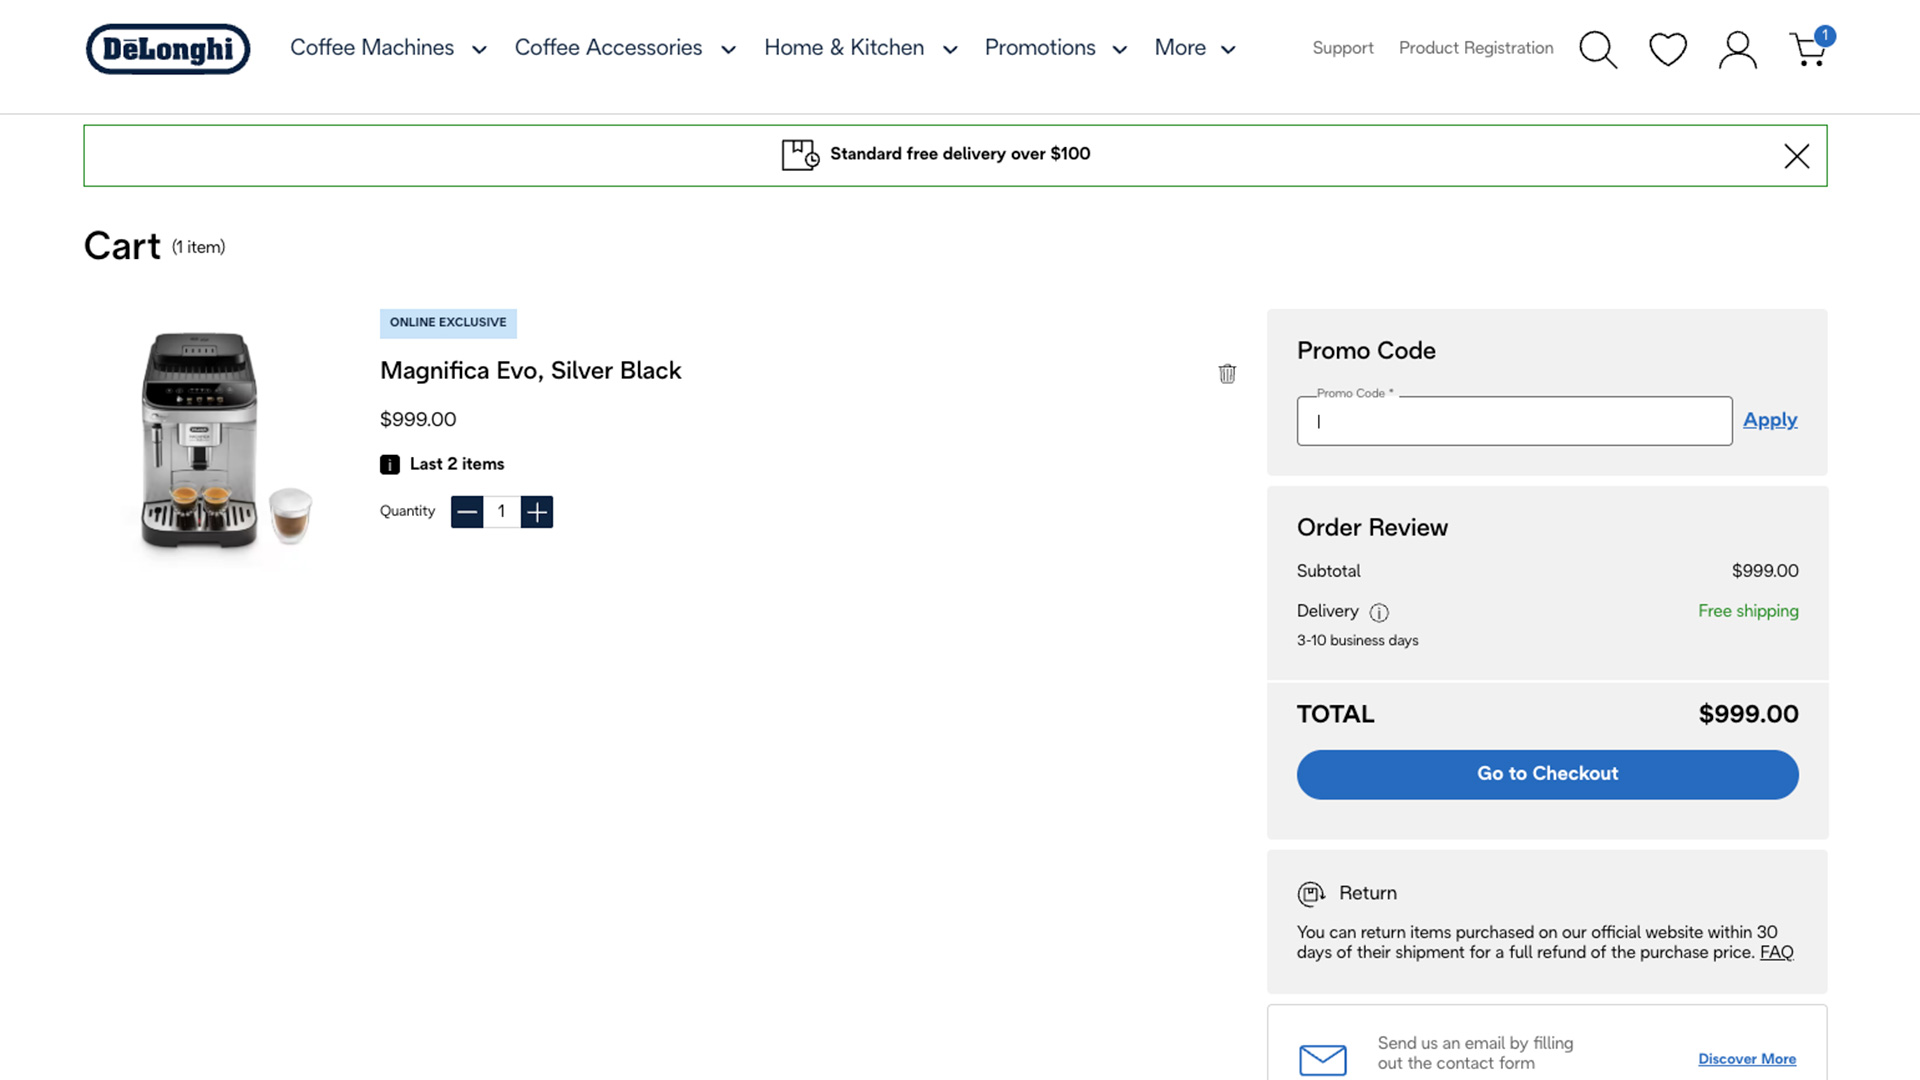
Task: Expand the Home & Kitchen menu
Action: (x=861, y=48)
